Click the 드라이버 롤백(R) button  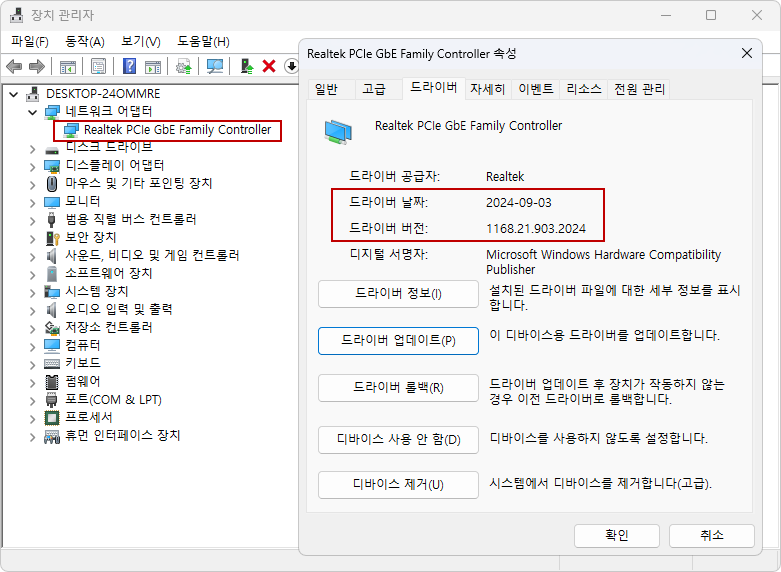(398, 388)
